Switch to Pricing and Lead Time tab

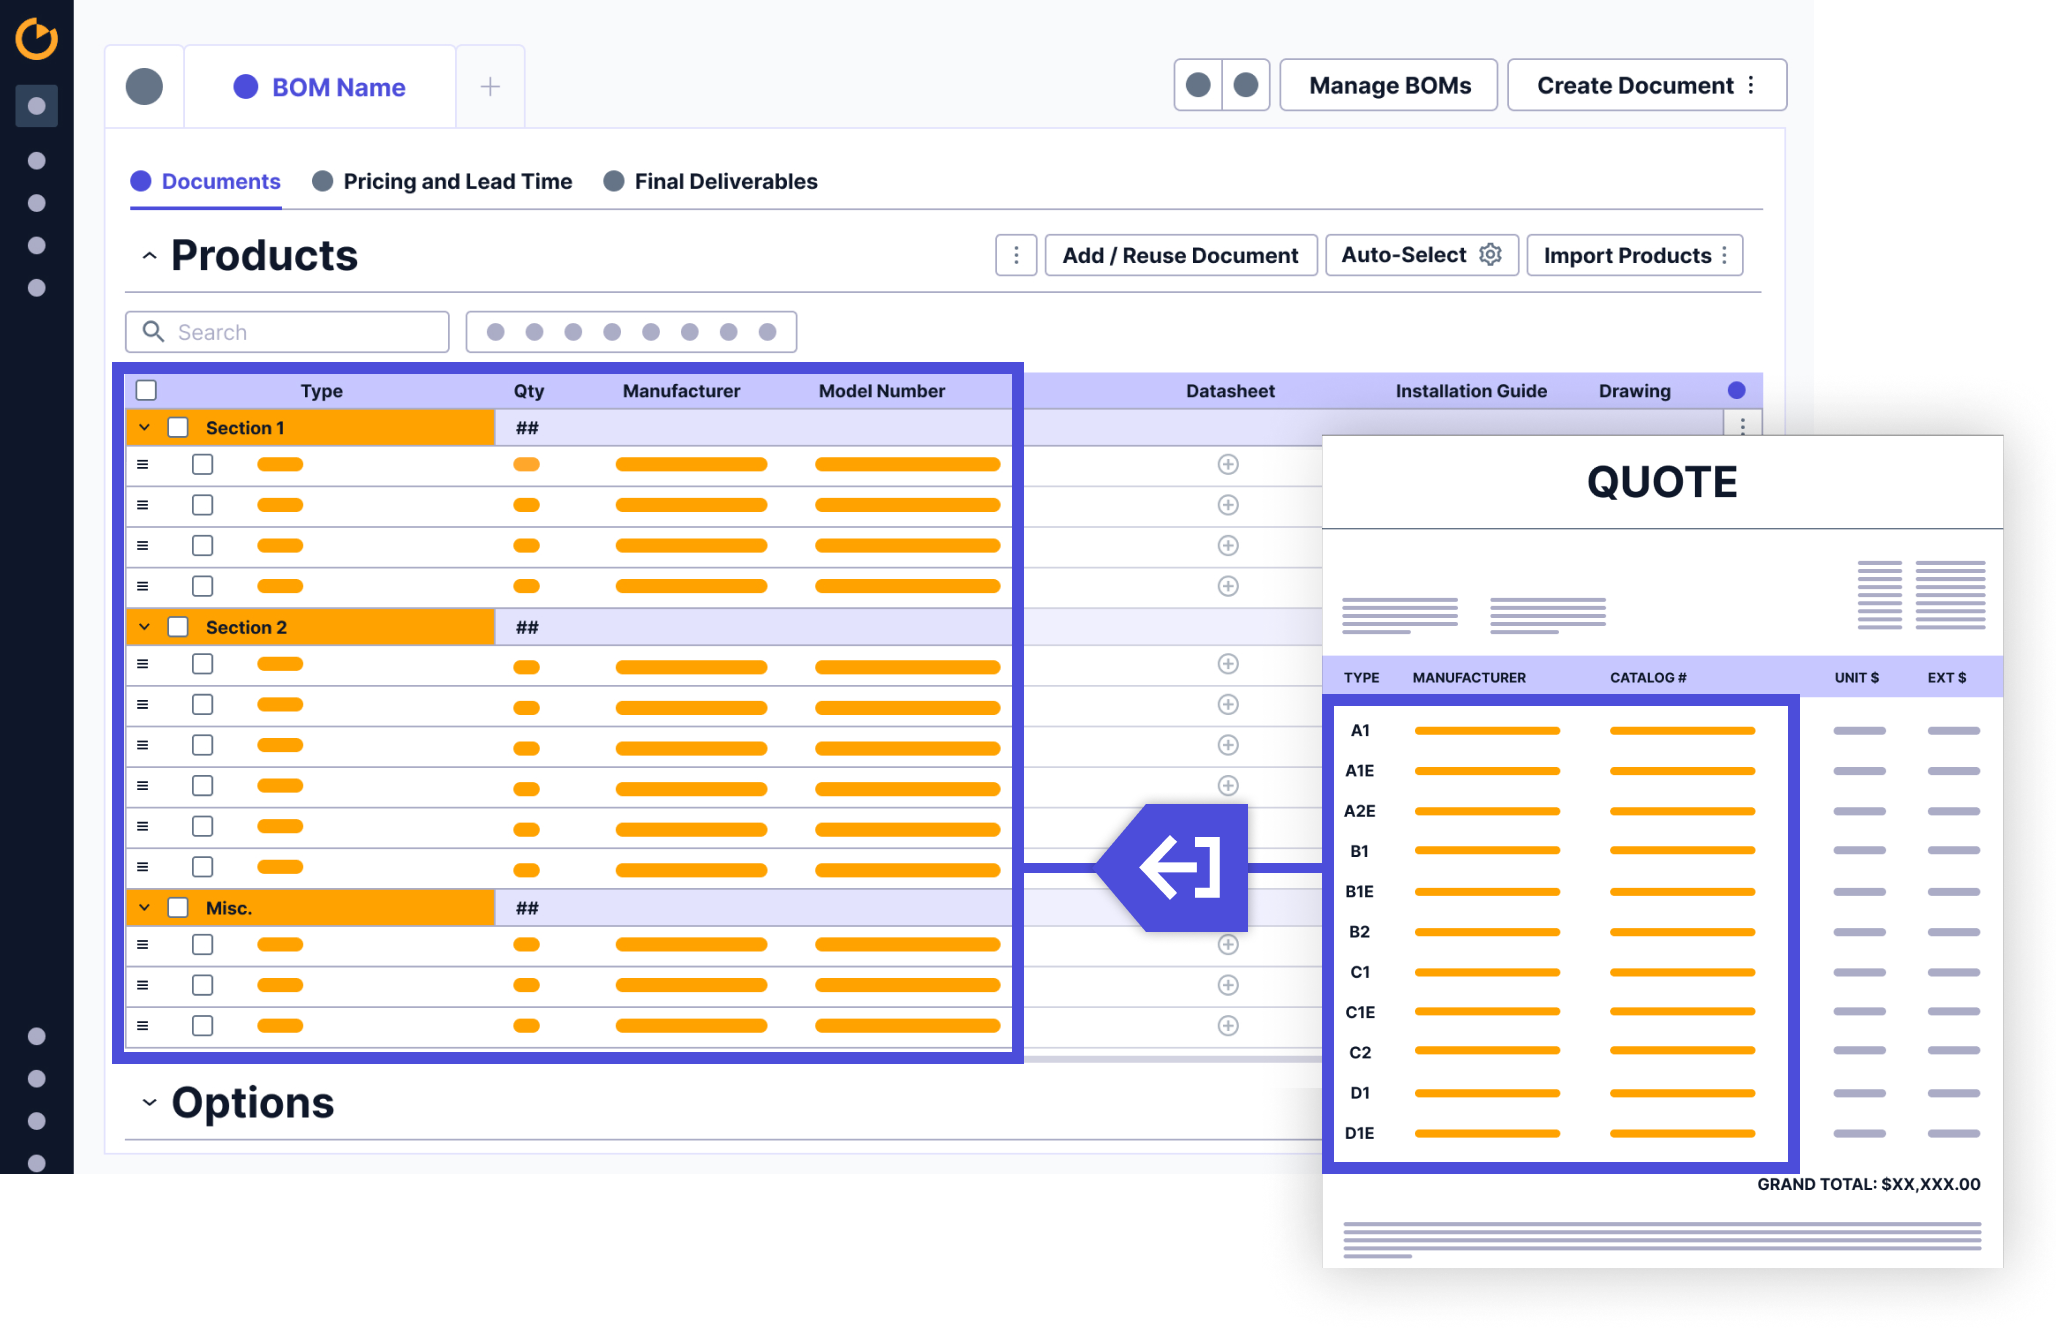[x=456, y=181]
